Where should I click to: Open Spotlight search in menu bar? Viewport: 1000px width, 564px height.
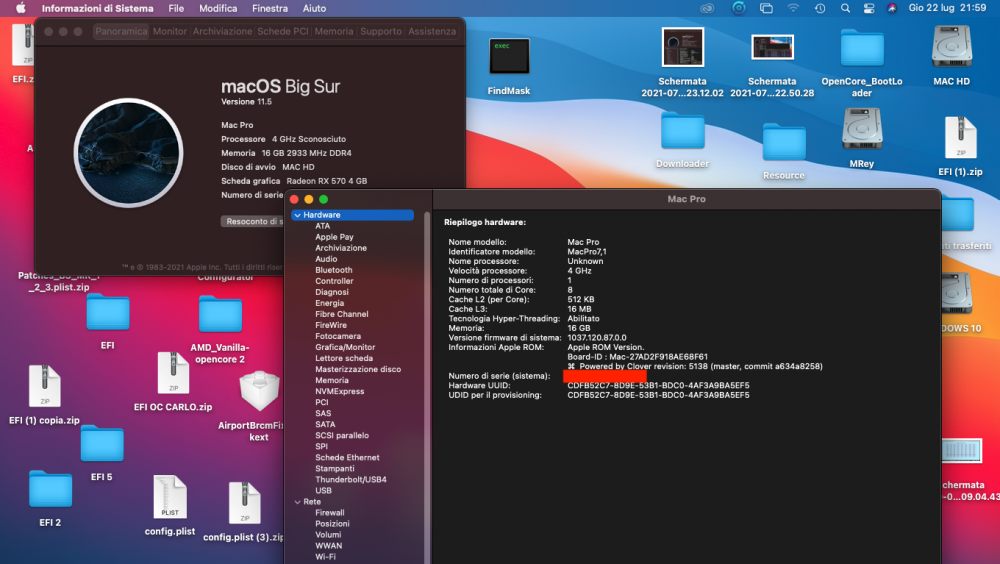pyautogui.click(x=845, y=8)
